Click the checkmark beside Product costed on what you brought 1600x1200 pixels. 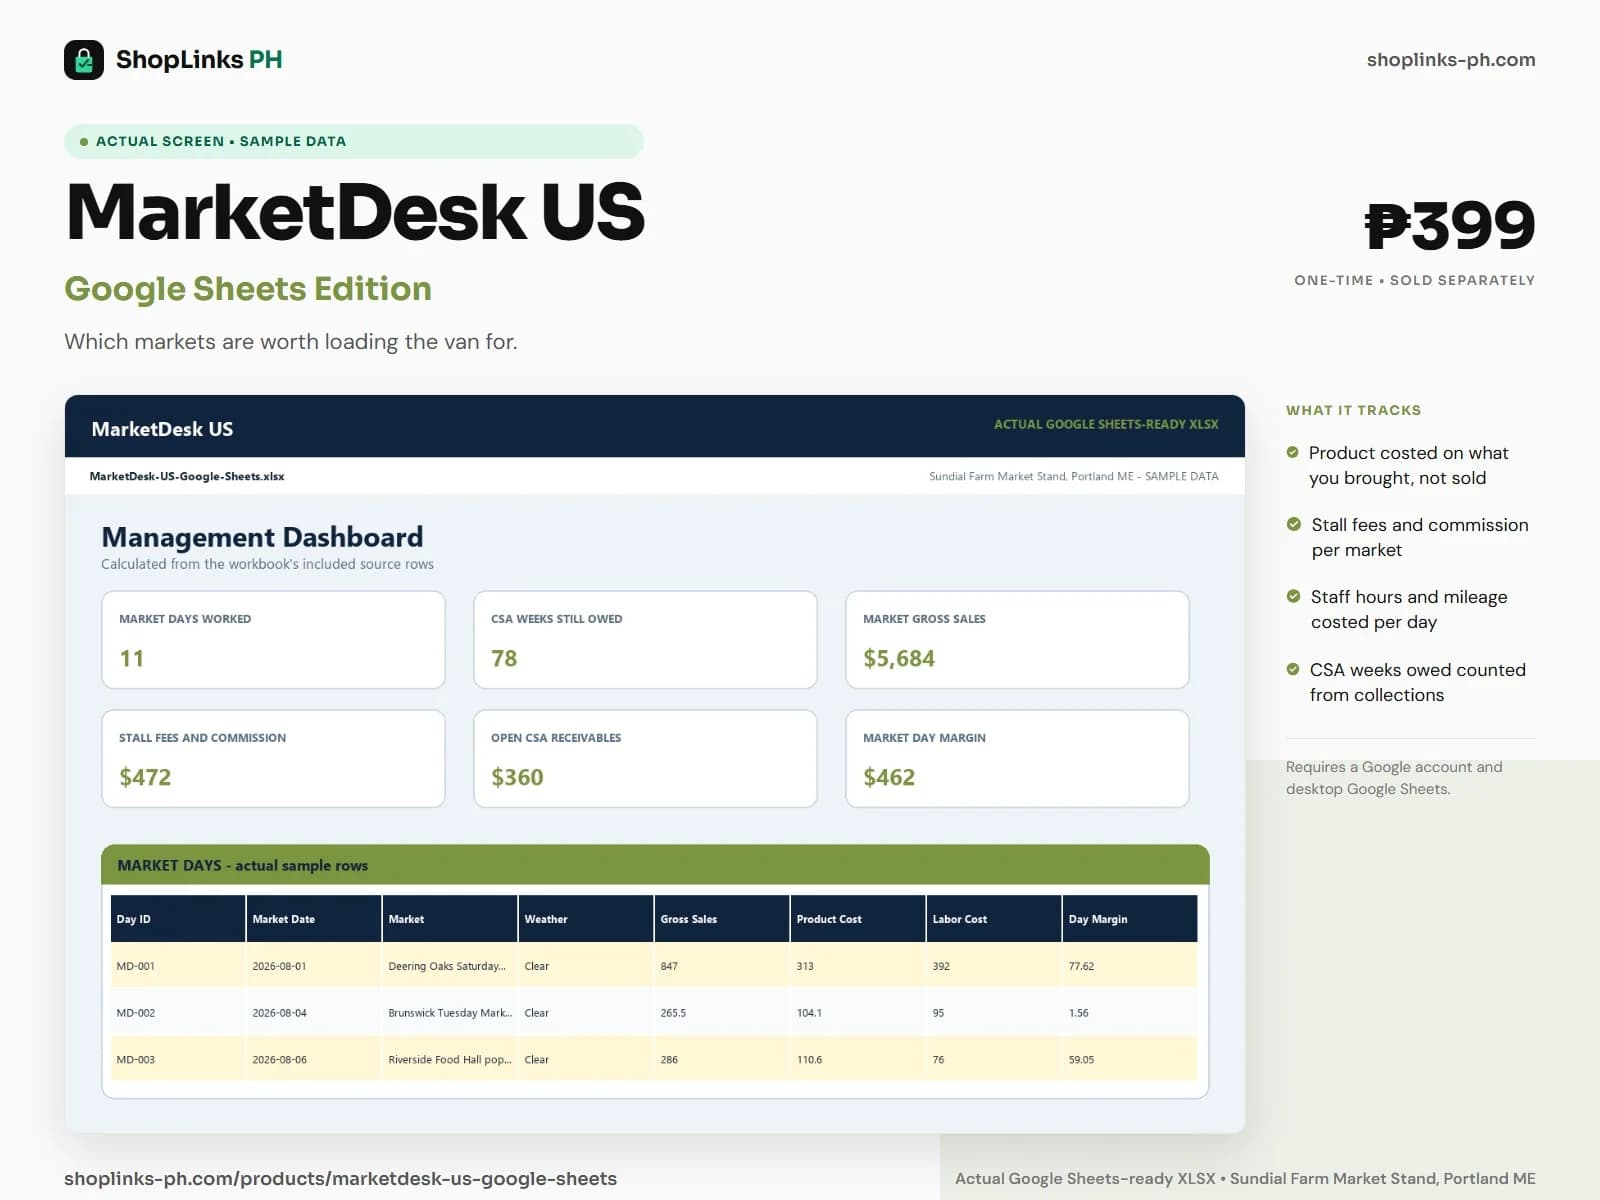1292,452
